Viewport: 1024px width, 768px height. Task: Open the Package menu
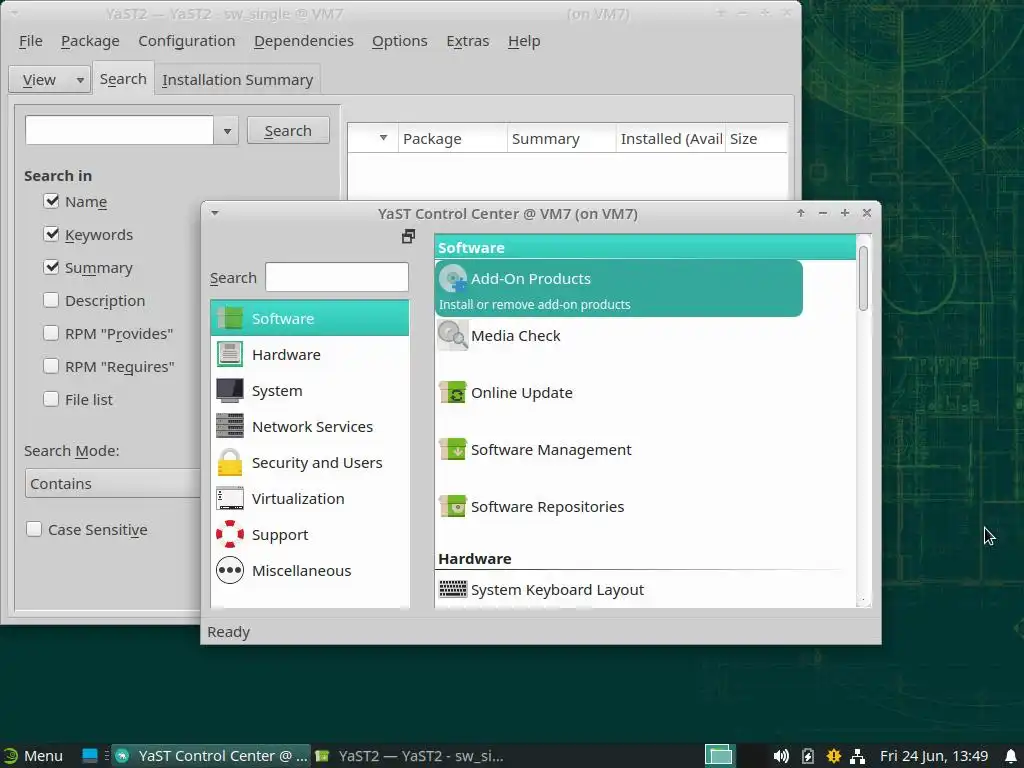pyautogui.click(x=90, y=41)
